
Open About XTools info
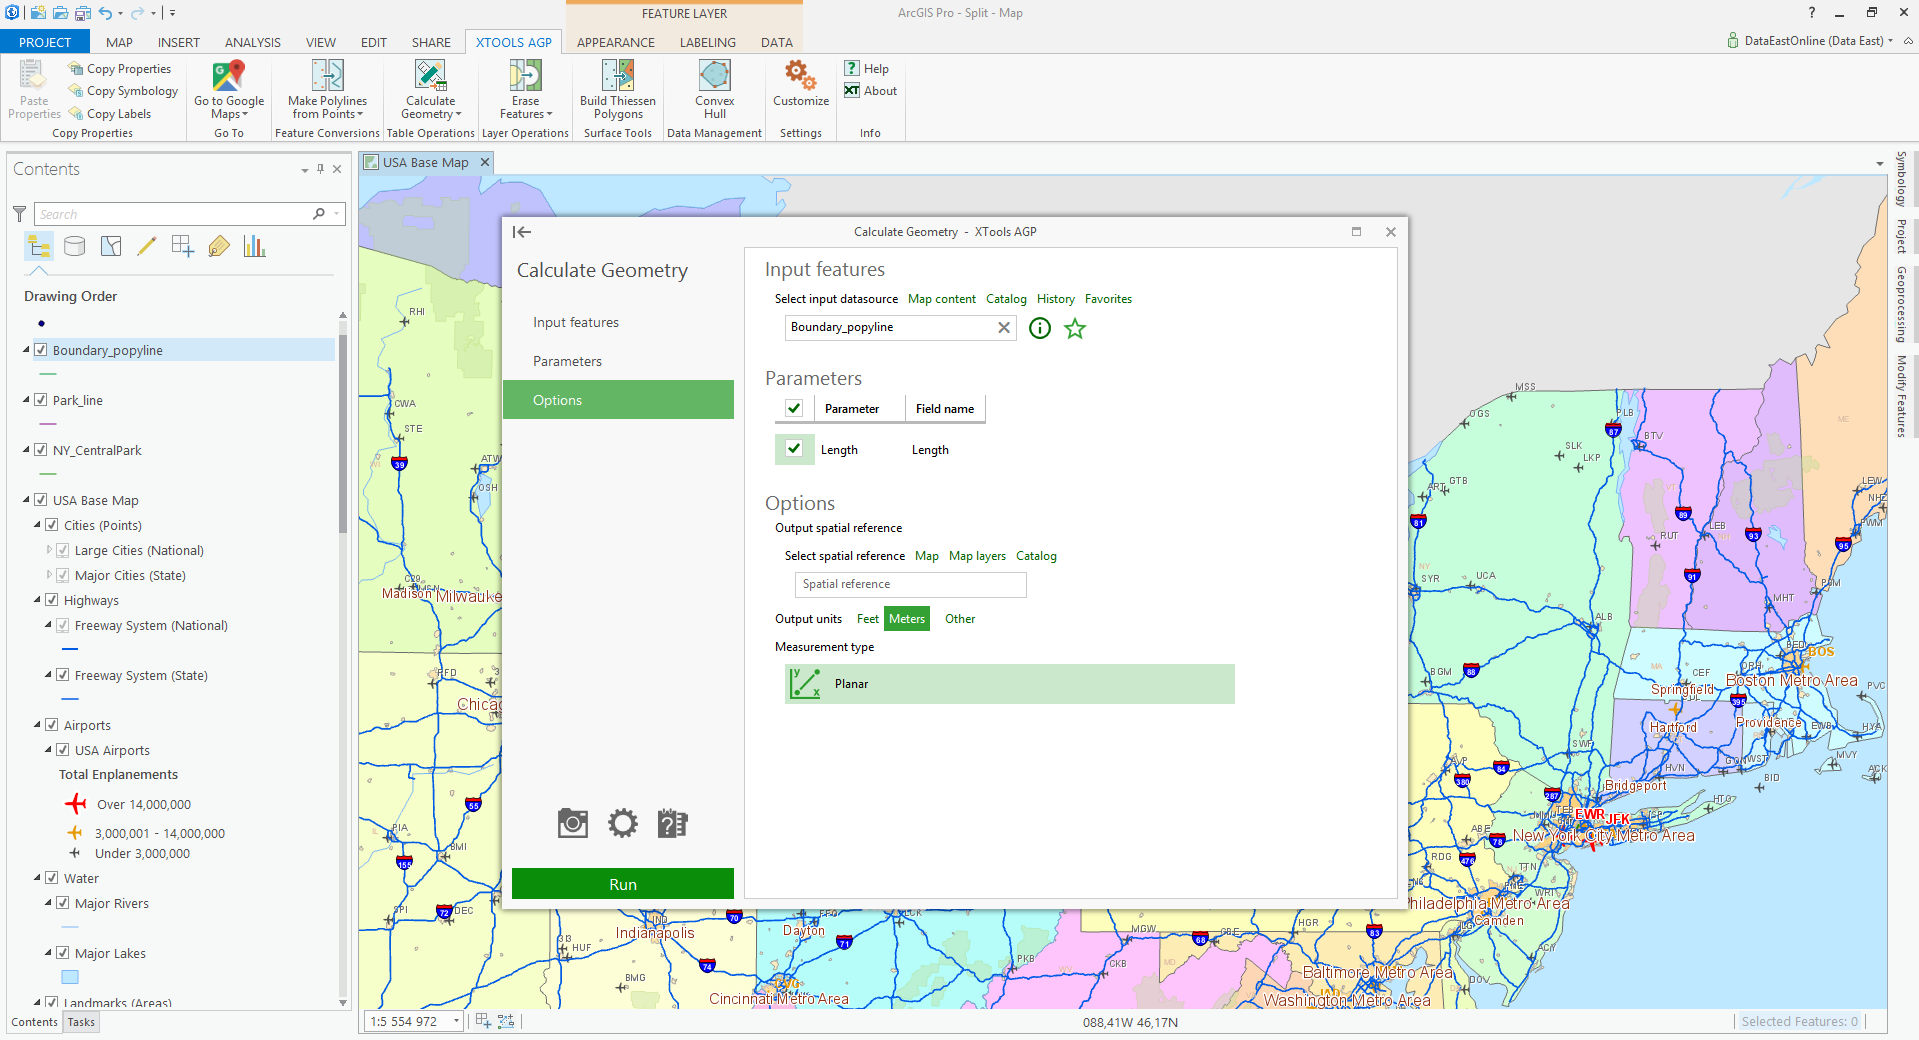[871, 91]
